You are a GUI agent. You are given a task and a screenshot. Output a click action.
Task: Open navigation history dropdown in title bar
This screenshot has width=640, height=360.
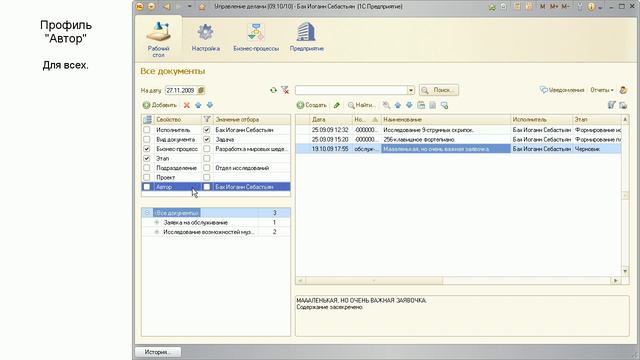pos(190,7)
